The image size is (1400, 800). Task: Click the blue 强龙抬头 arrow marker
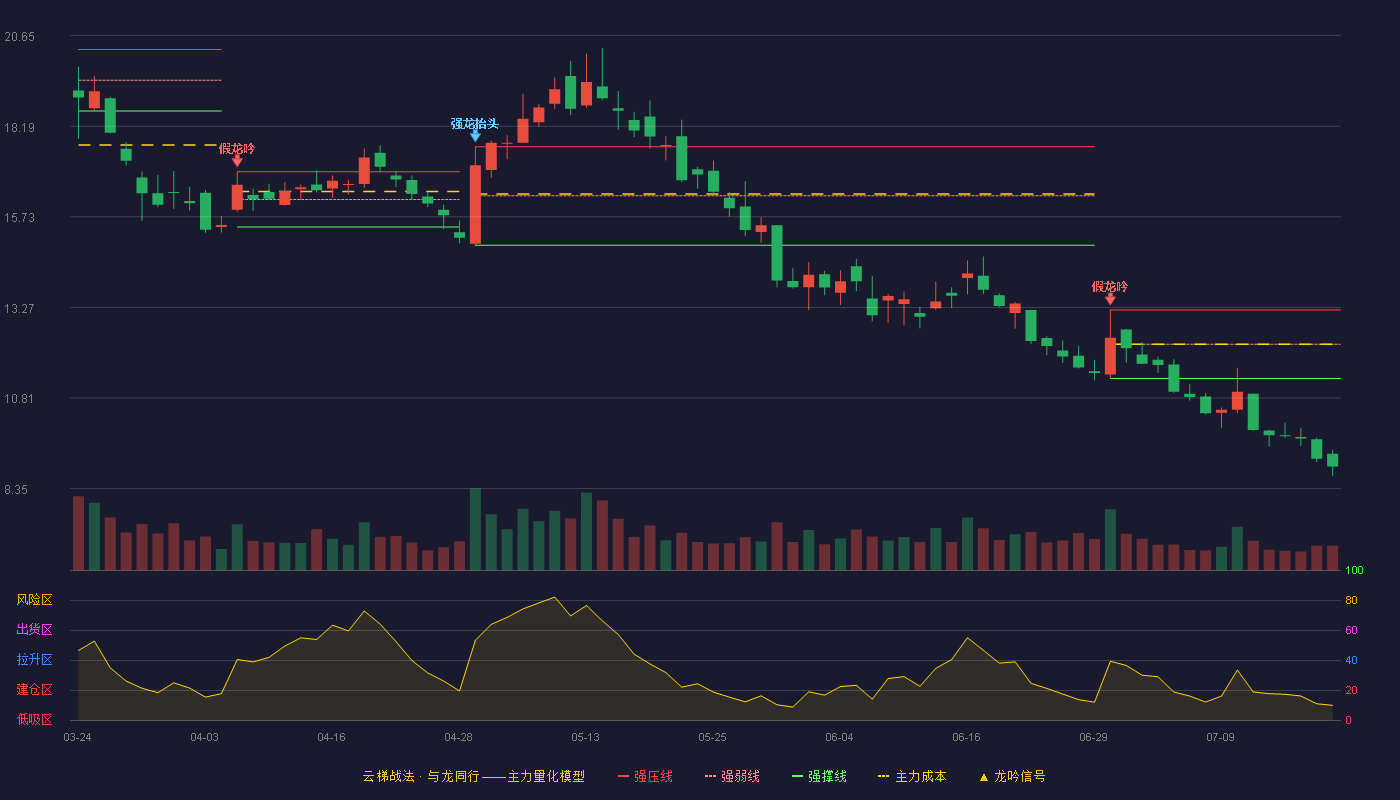point(475,136)
